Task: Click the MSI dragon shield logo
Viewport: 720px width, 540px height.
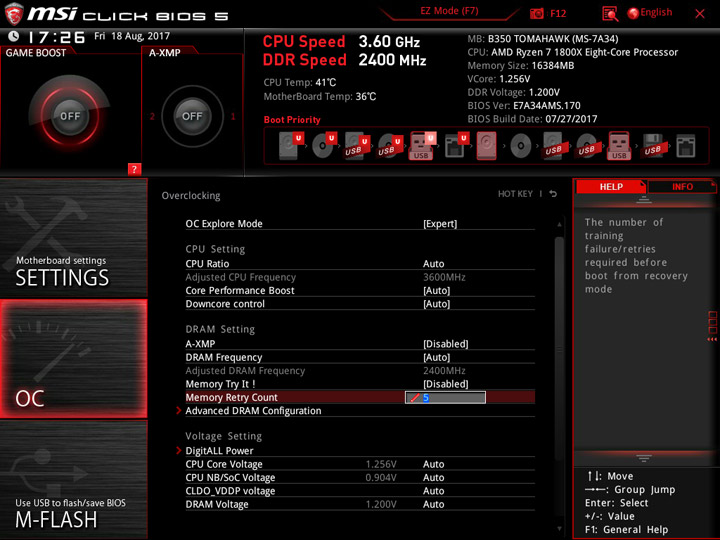Action: pos(14,14)
